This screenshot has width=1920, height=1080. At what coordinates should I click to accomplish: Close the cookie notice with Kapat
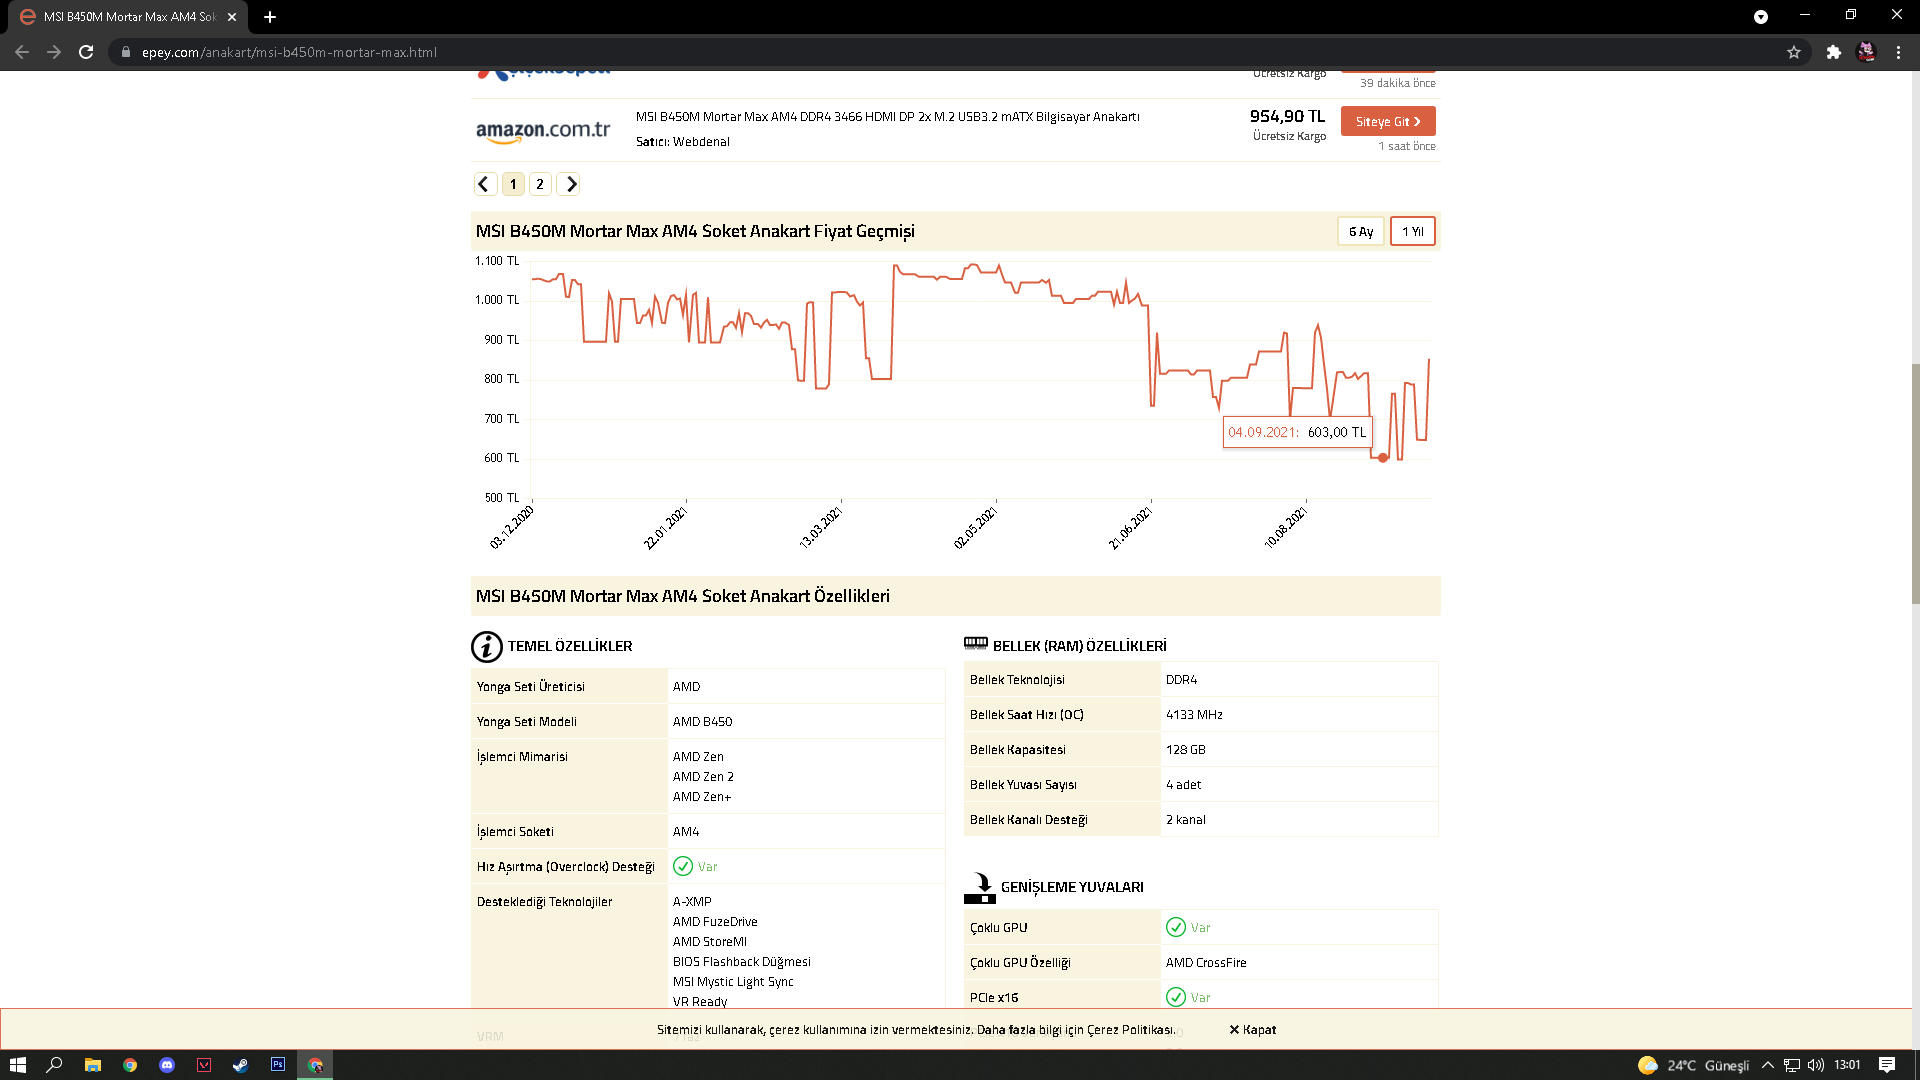click(x=1253, y=1029)
